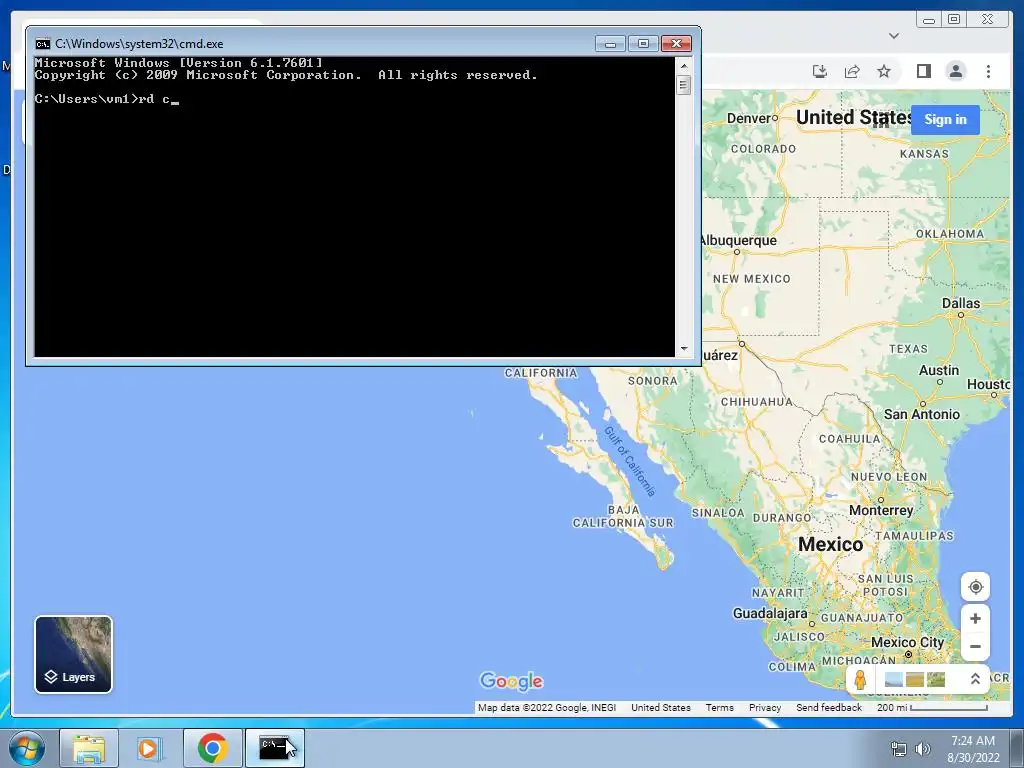The width and height of the screenshot is (1024, 768).
Task: Zoom in with the plus button
Action: 975,618
